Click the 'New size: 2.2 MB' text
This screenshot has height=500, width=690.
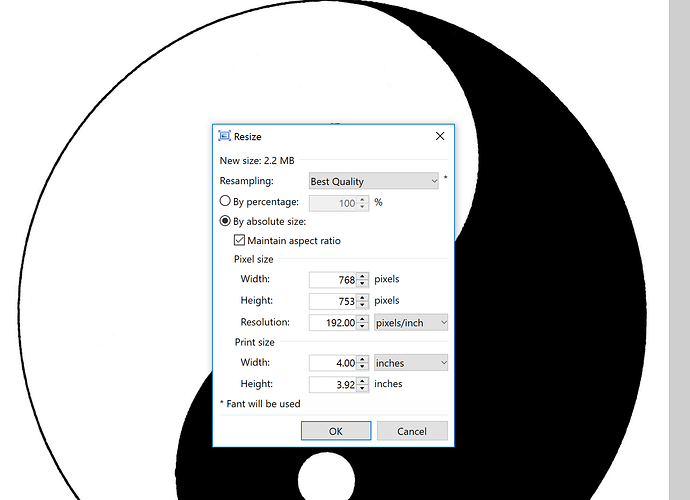257,160
